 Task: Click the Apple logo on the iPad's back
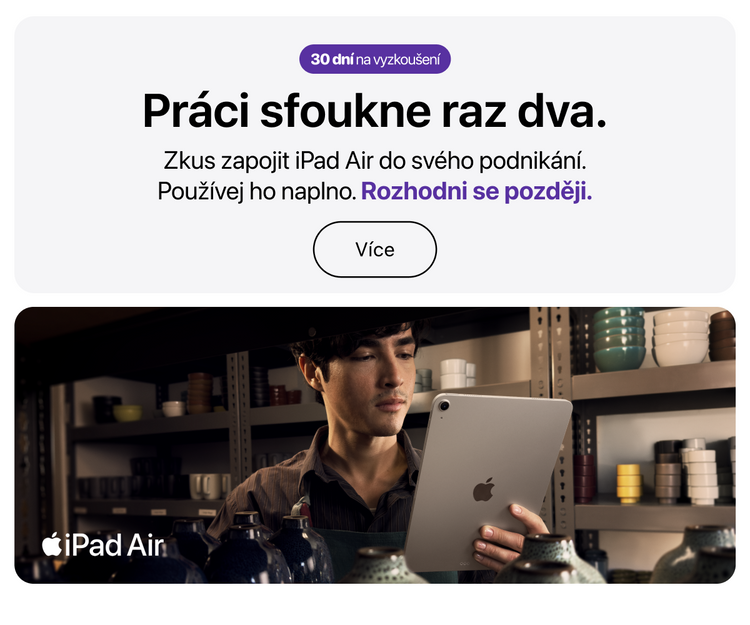click(484, 490)
